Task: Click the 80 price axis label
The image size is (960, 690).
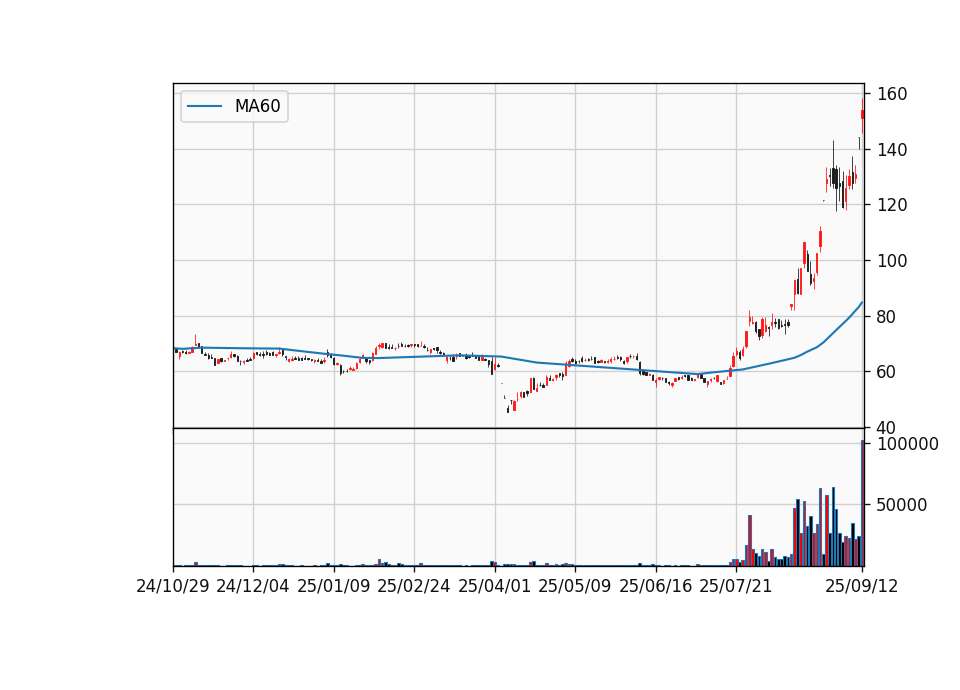Action: point(887,317)
